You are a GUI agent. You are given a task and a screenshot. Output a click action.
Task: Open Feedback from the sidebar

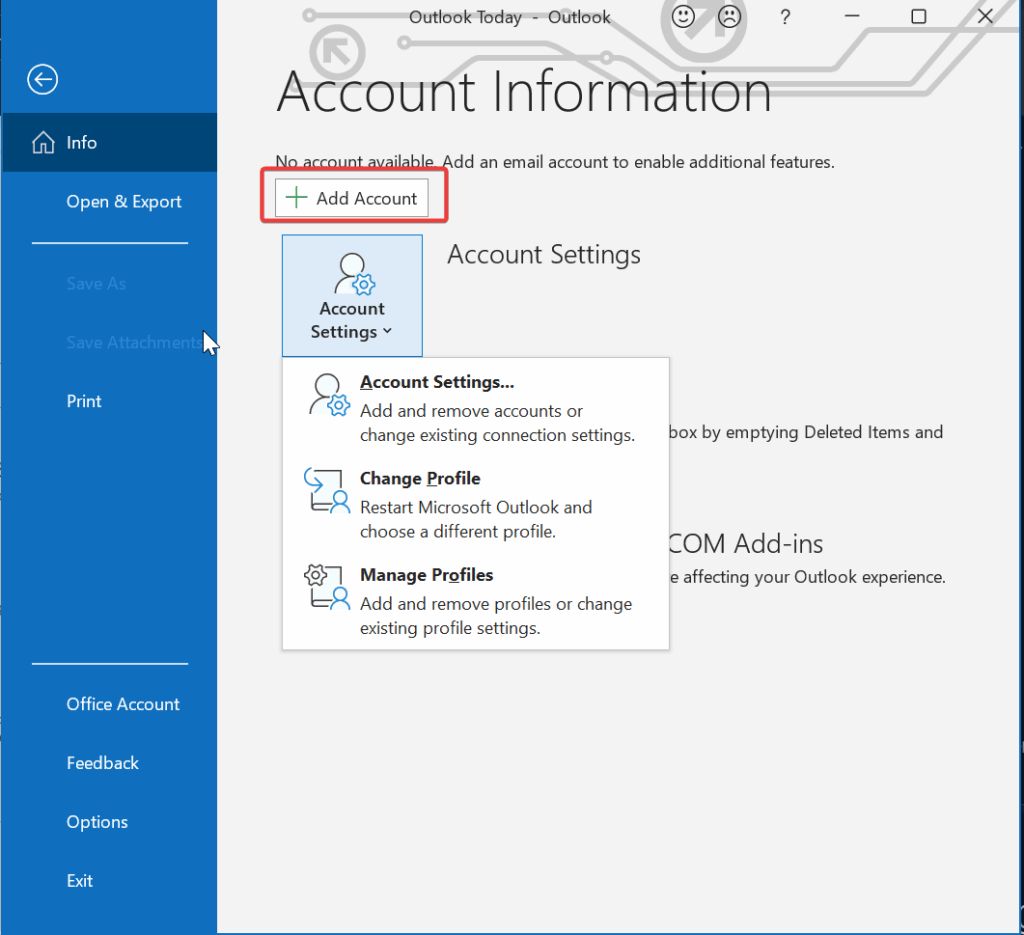(x=102, y=763)
